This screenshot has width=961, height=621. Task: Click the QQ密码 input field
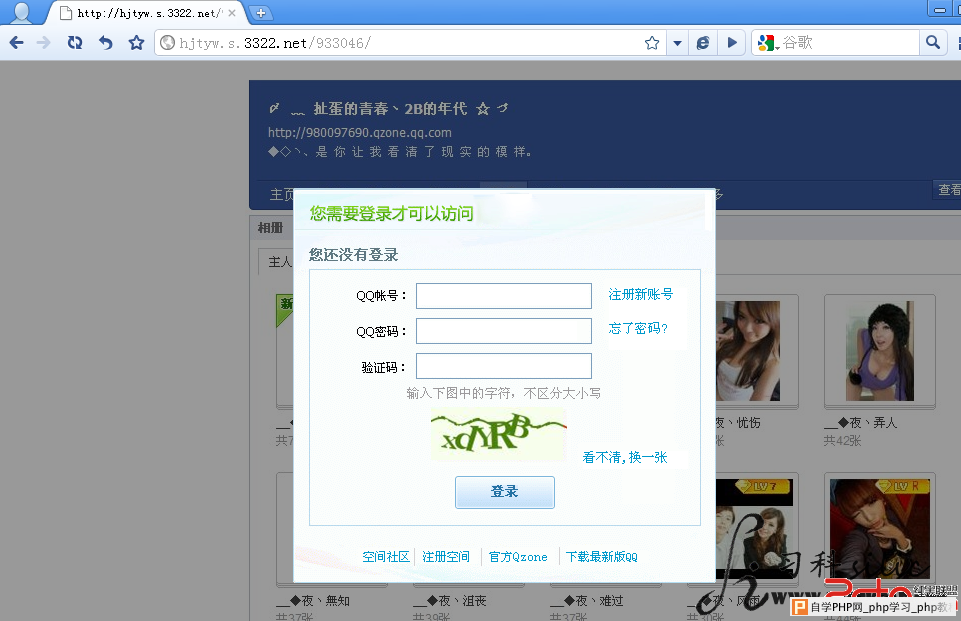point(504,331)
